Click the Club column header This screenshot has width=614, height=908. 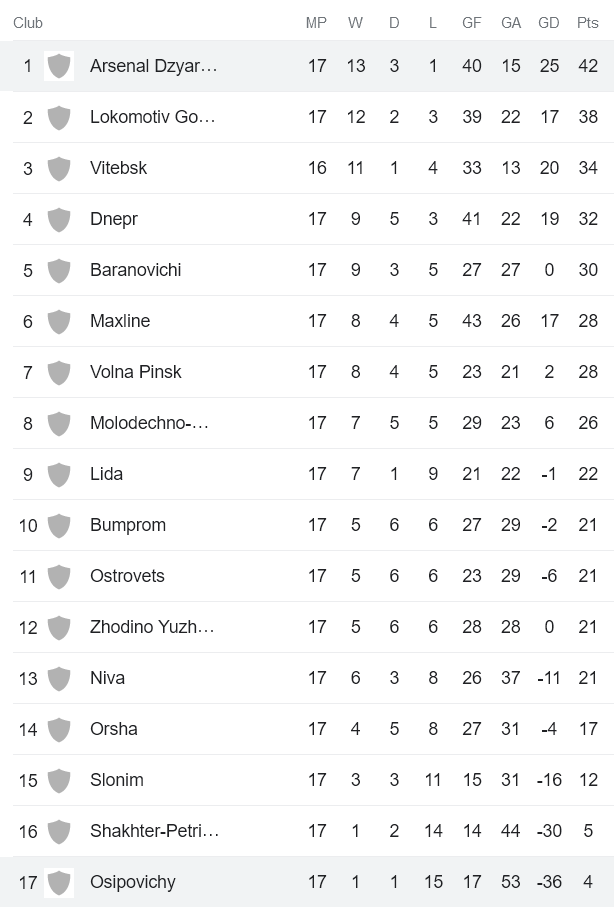point(28,23)
